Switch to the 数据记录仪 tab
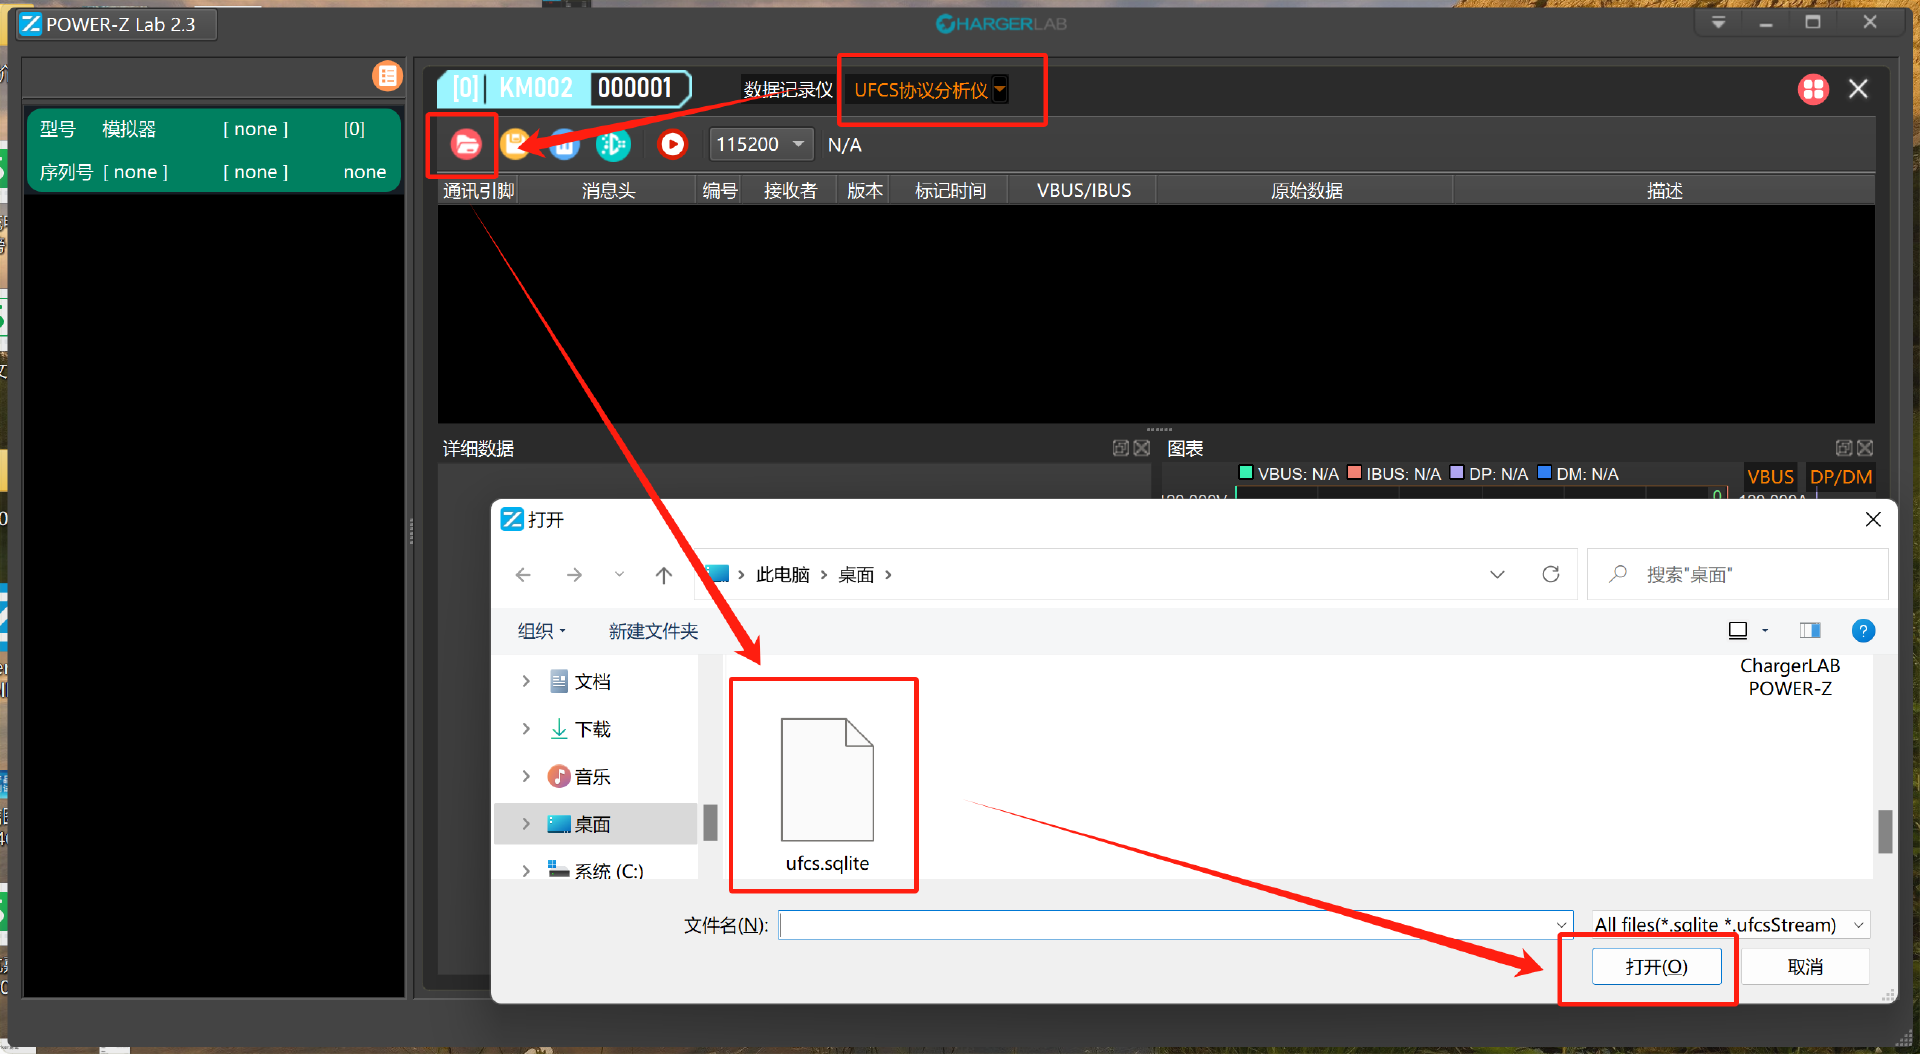 pyautogui.click(x=787, y=89)
